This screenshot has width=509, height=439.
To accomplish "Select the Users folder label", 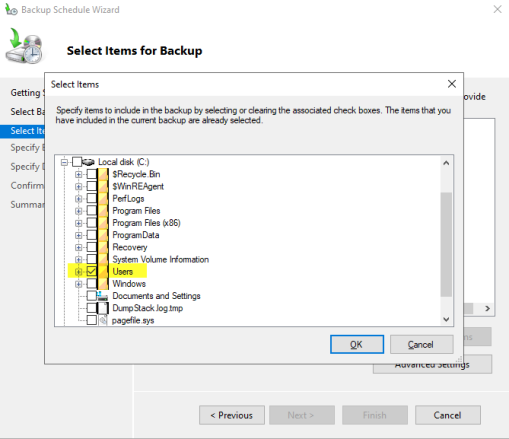I will pyautogui.click(x=123, y=272).
